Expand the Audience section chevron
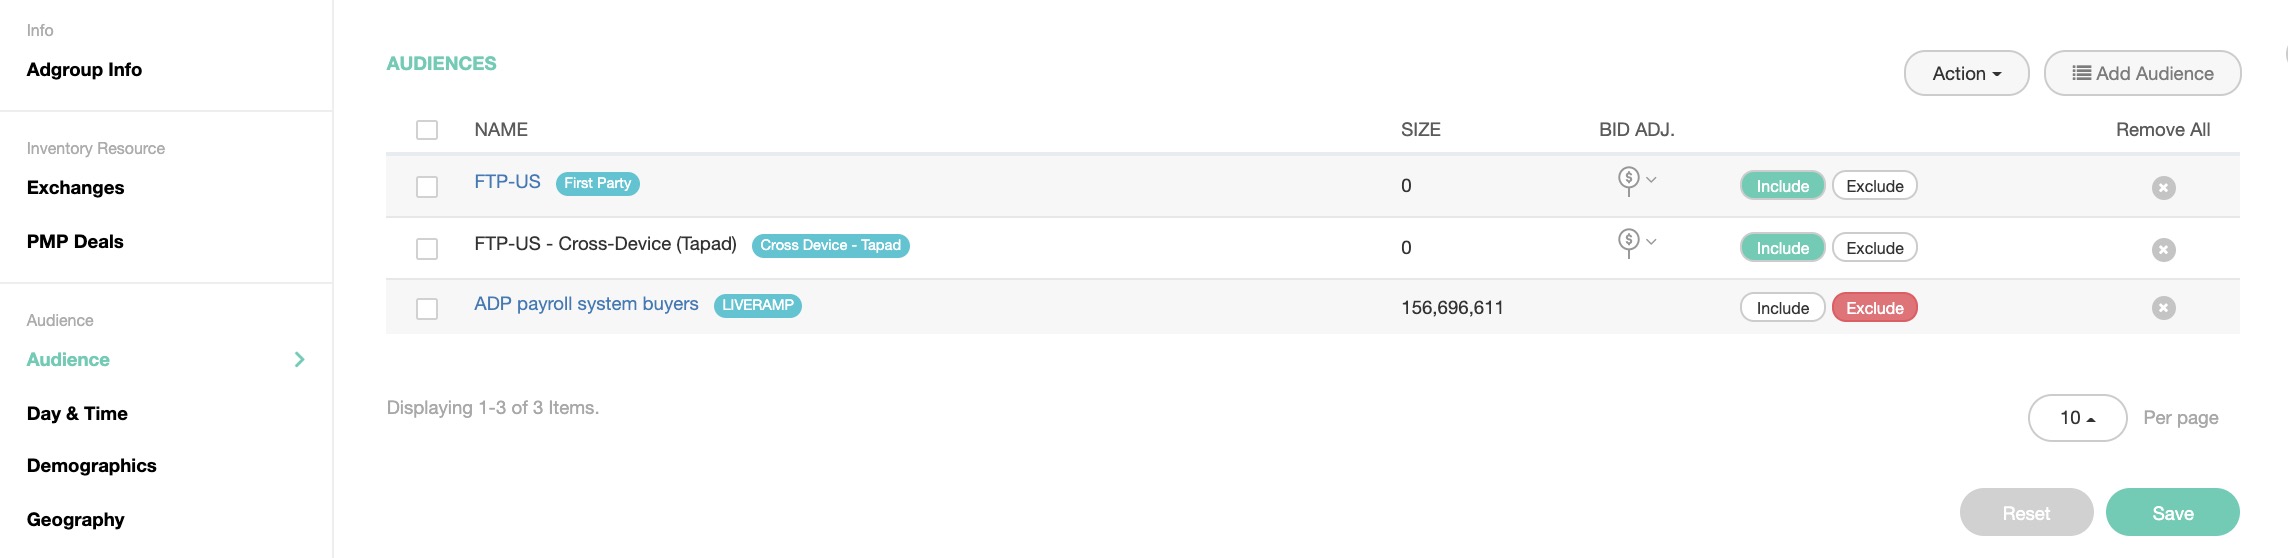This screenshot has width=2288, height=558. tap(299, 359)
